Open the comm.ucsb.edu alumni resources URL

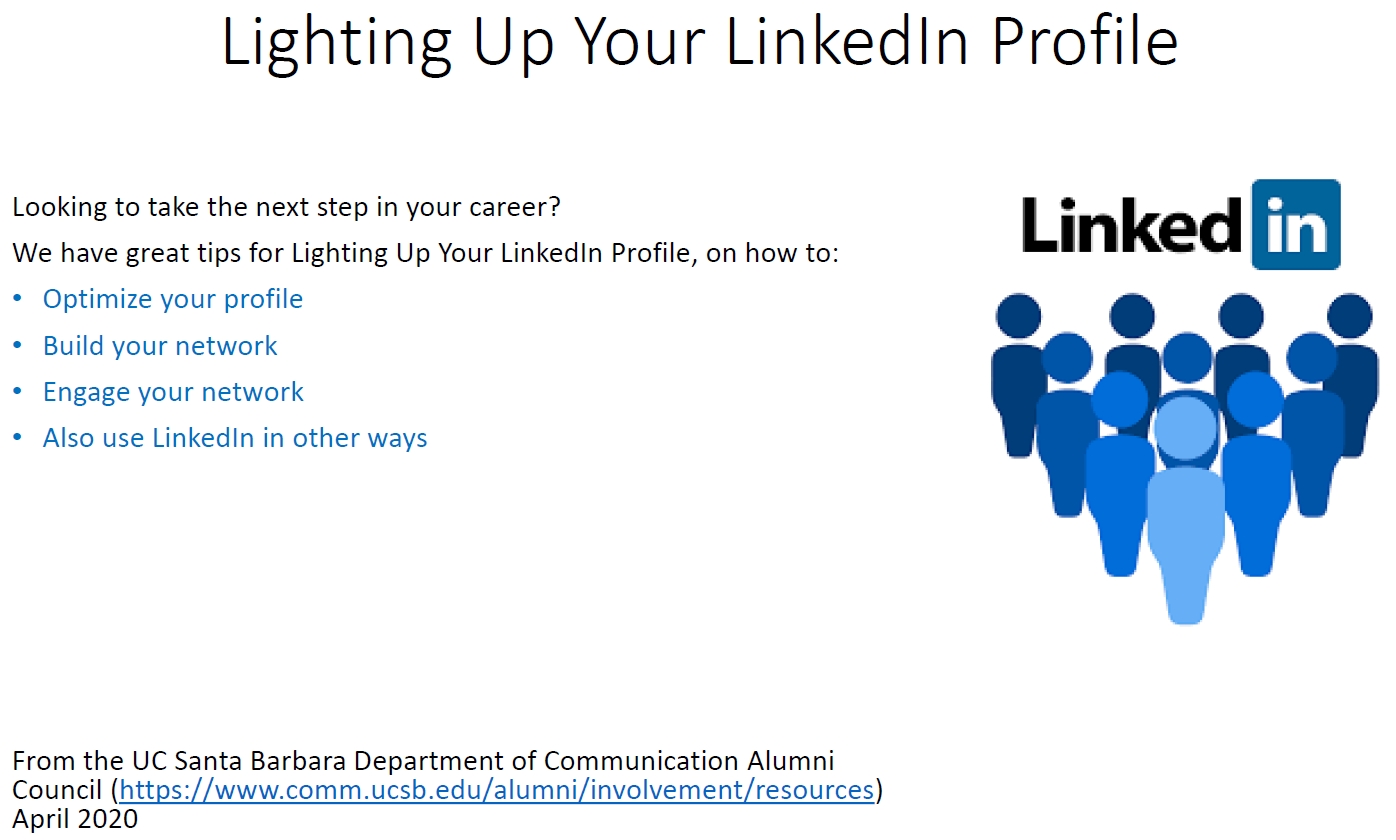(x=497, y=790)
